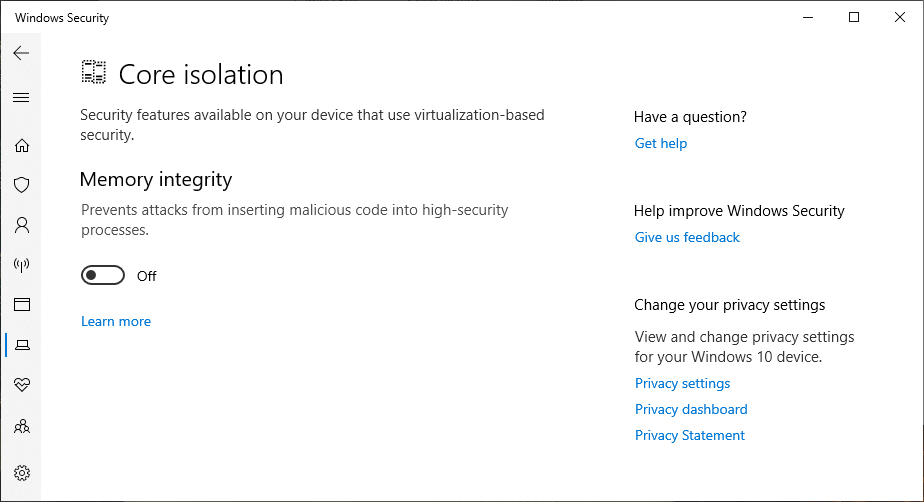Image resolution: width=924 pixels, height=502 pixels.
Task: Expand the hamburger navigation menu
Action: [21, 98]
